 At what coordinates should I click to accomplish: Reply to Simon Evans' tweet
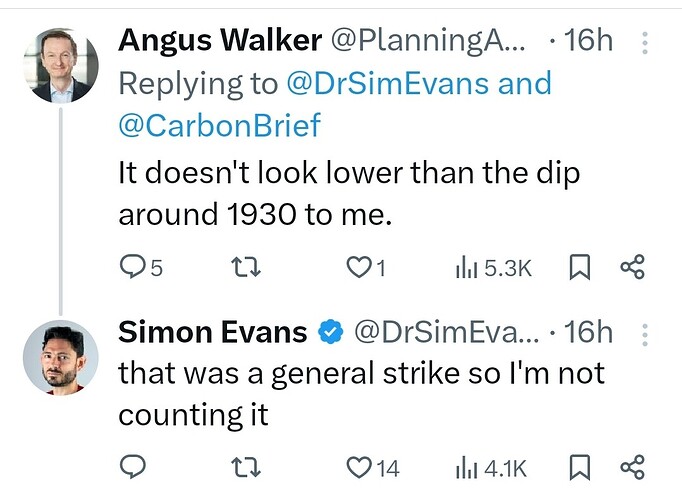133,467
